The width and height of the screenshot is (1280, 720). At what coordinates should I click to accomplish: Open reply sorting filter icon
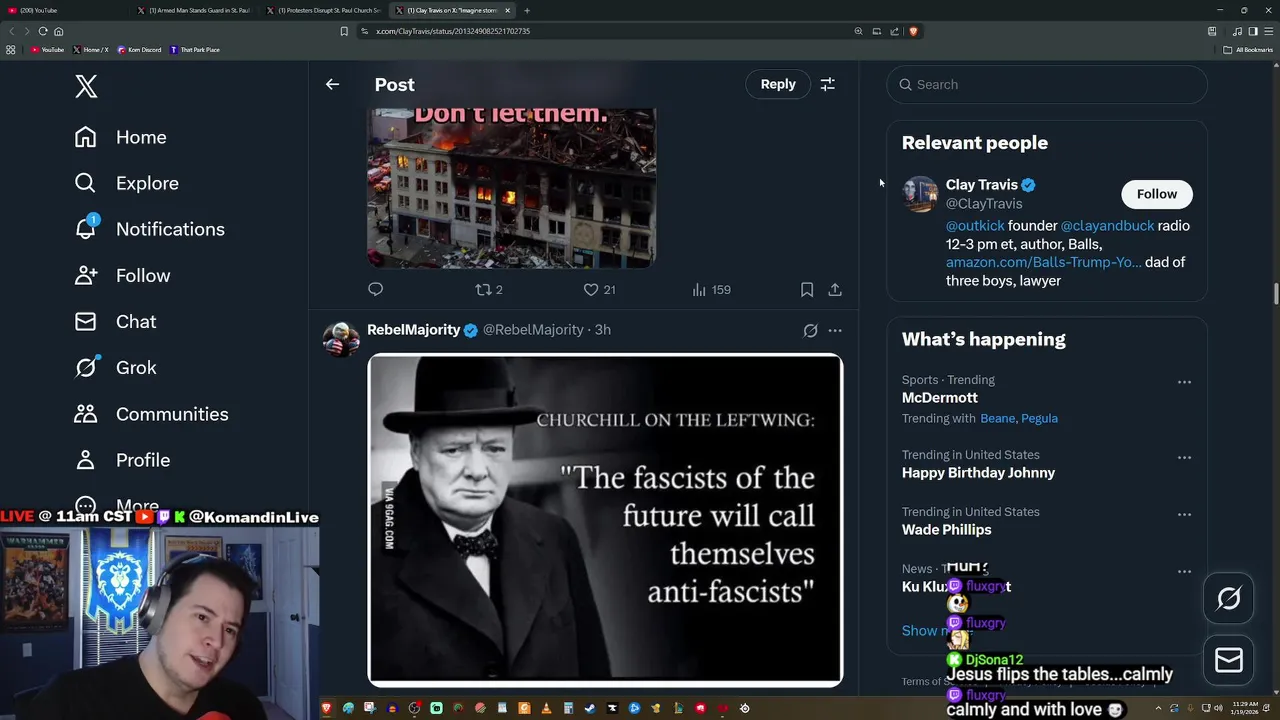[828, 85]
